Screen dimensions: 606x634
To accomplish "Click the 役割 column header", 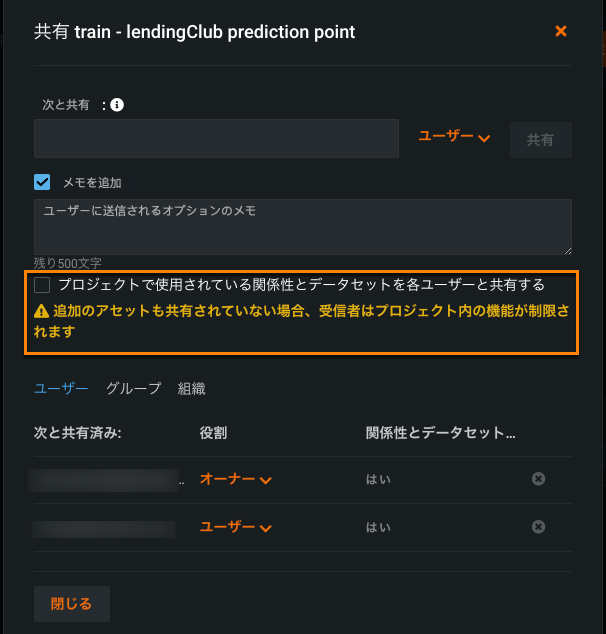I will (x=213, y=433).
